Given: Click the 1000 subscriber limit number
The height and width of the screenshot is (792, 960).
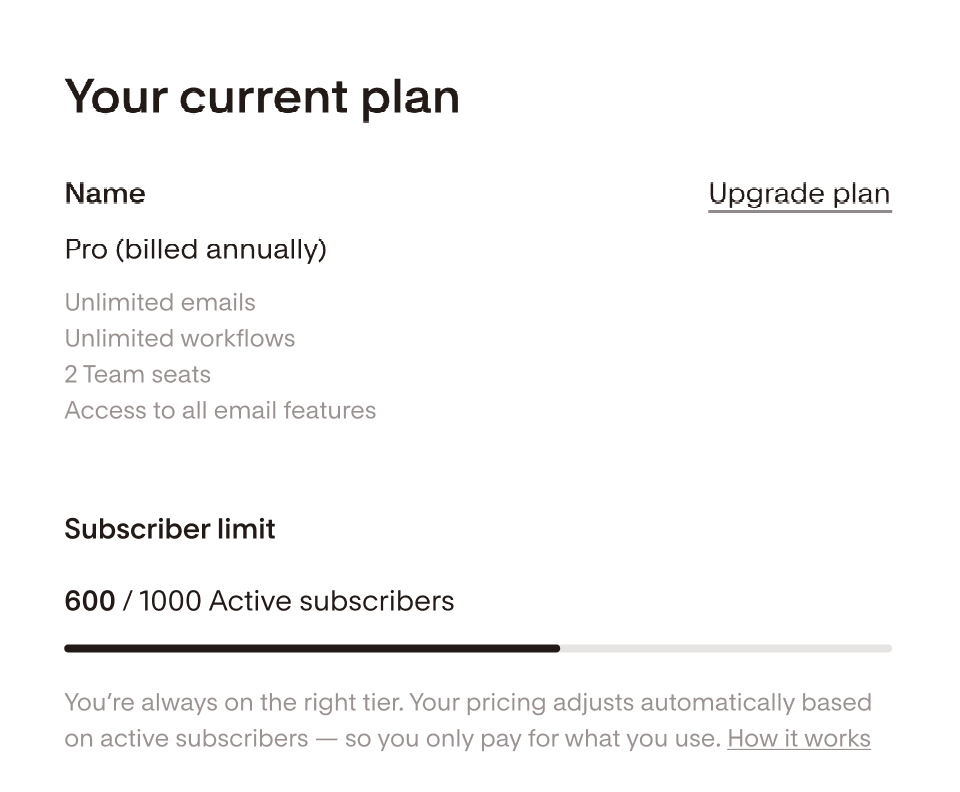Looking at the screenshot, I should 170,601.
